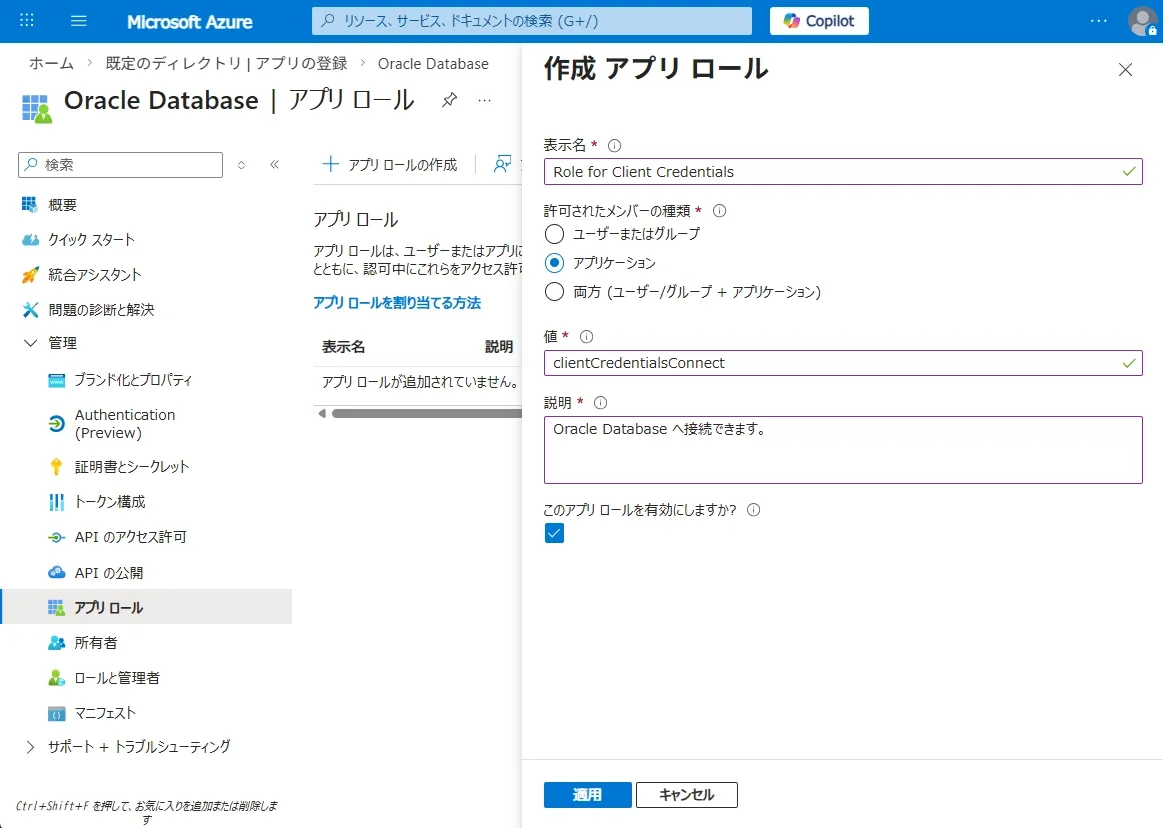Pin the Oracle Database アプリ ロール blade
1163x828 pixels.
tap(448, 100)
